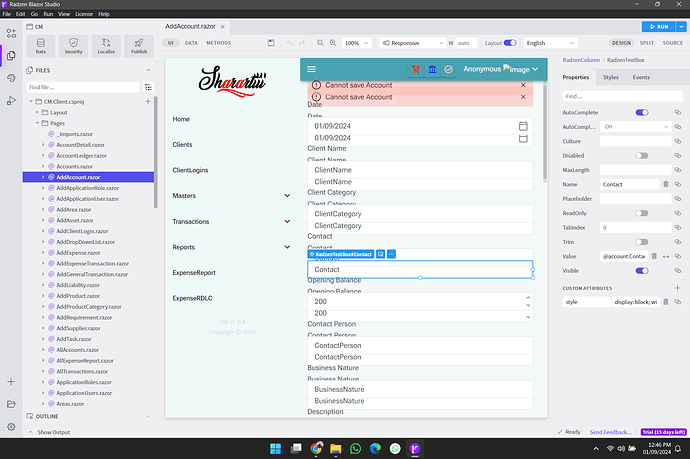Viewport: 690px width, 459px height.
Task: Dismiss the first Cannot save Account alert
Action: tap(523, 85)
